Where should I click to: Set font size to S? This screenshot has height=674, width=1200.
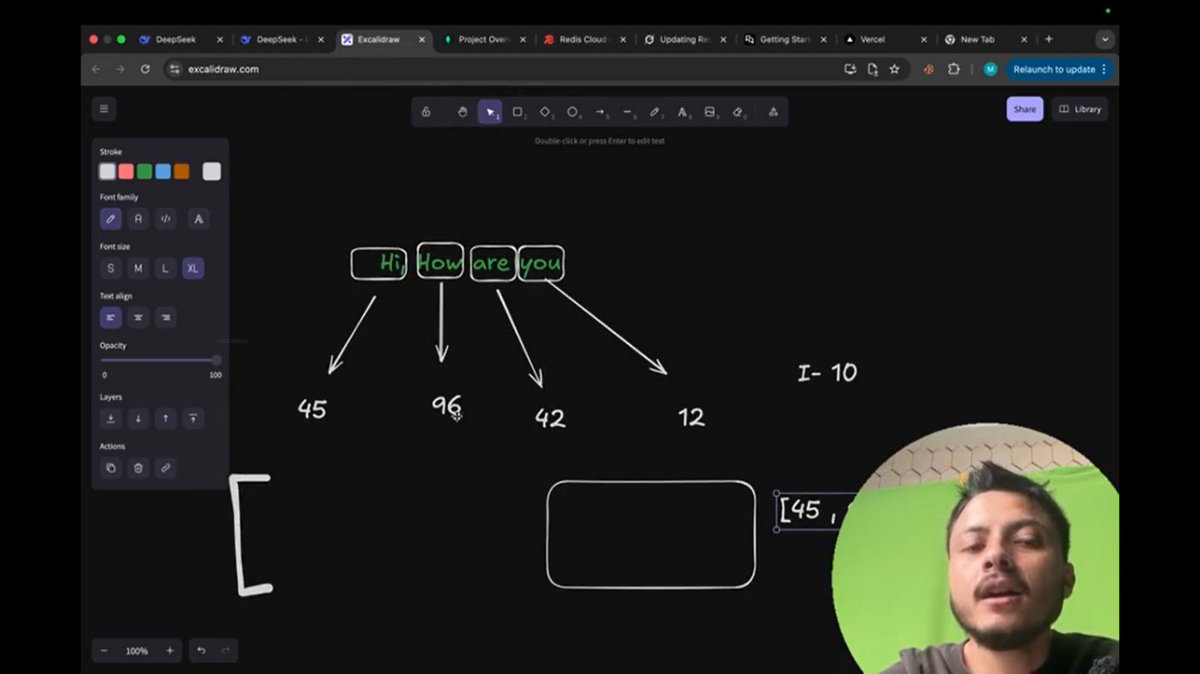point(111,268)
